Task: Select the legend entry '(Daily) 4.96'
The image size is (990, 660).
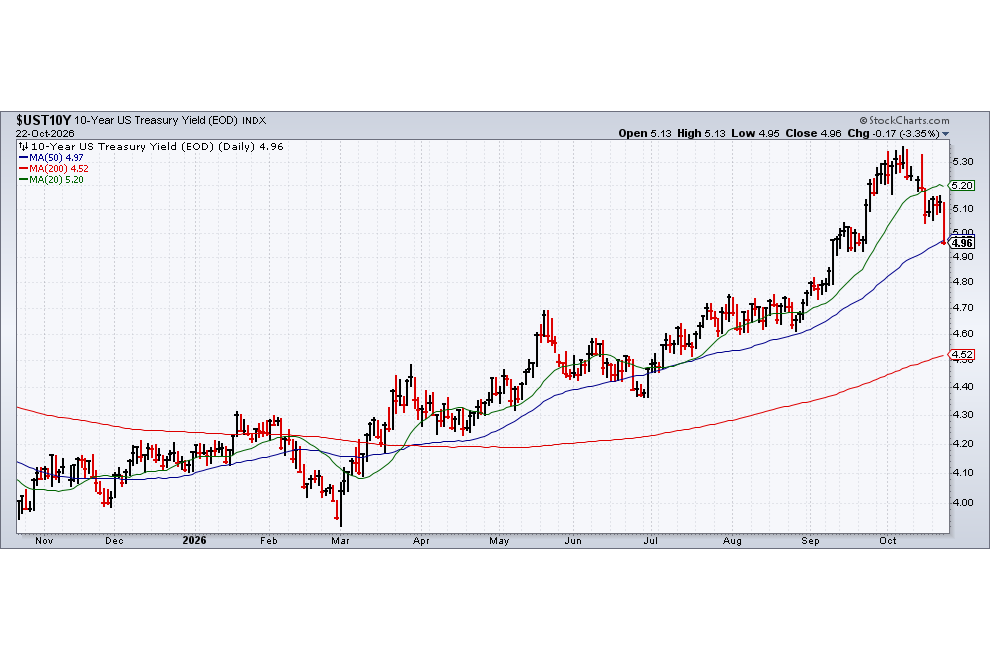Action: 251,147
